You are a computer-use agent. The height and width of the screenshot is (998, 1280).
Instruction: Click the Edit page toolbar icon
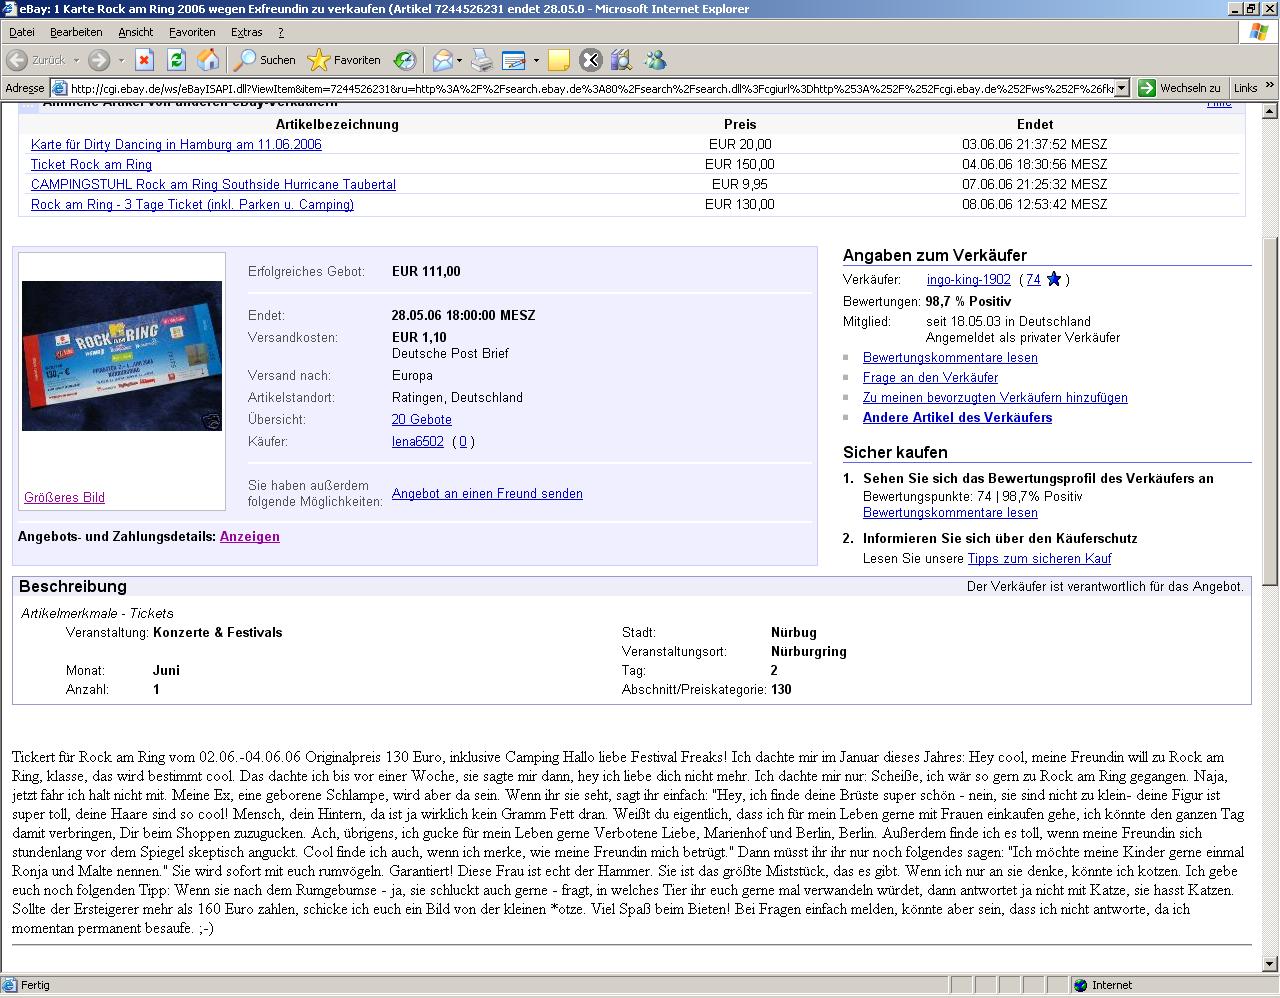[x=514, y=60]
